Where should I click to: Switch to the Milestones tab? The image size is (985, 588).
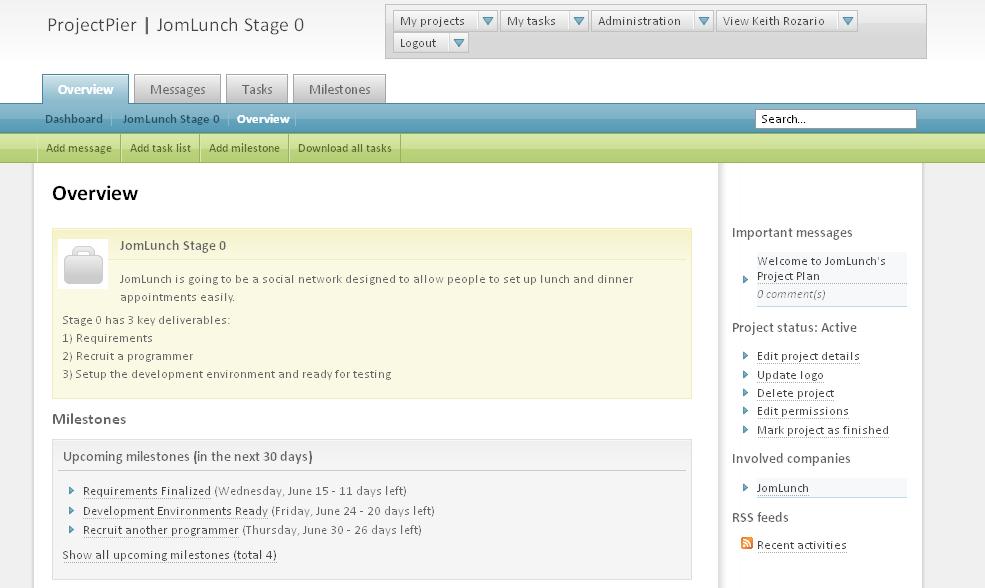tap(339, 89)
